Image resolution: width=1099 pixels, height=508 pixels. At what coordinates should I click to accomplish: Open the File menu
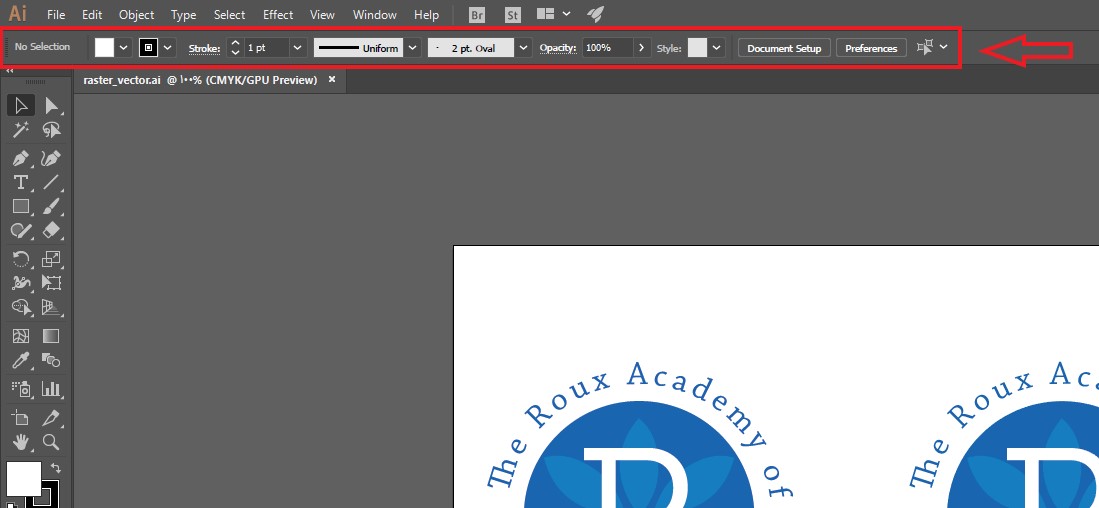pos(56,15)
